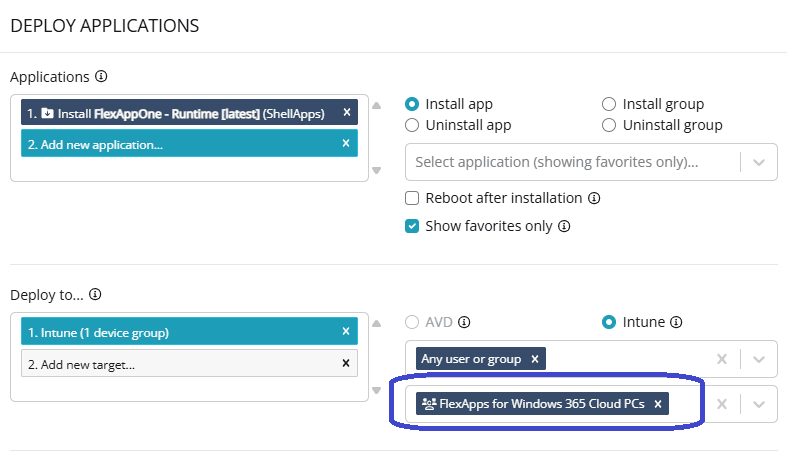Screen dimensions: 787x459
Task: Click info icon beside Deploy to label
Action: [95, 295]
